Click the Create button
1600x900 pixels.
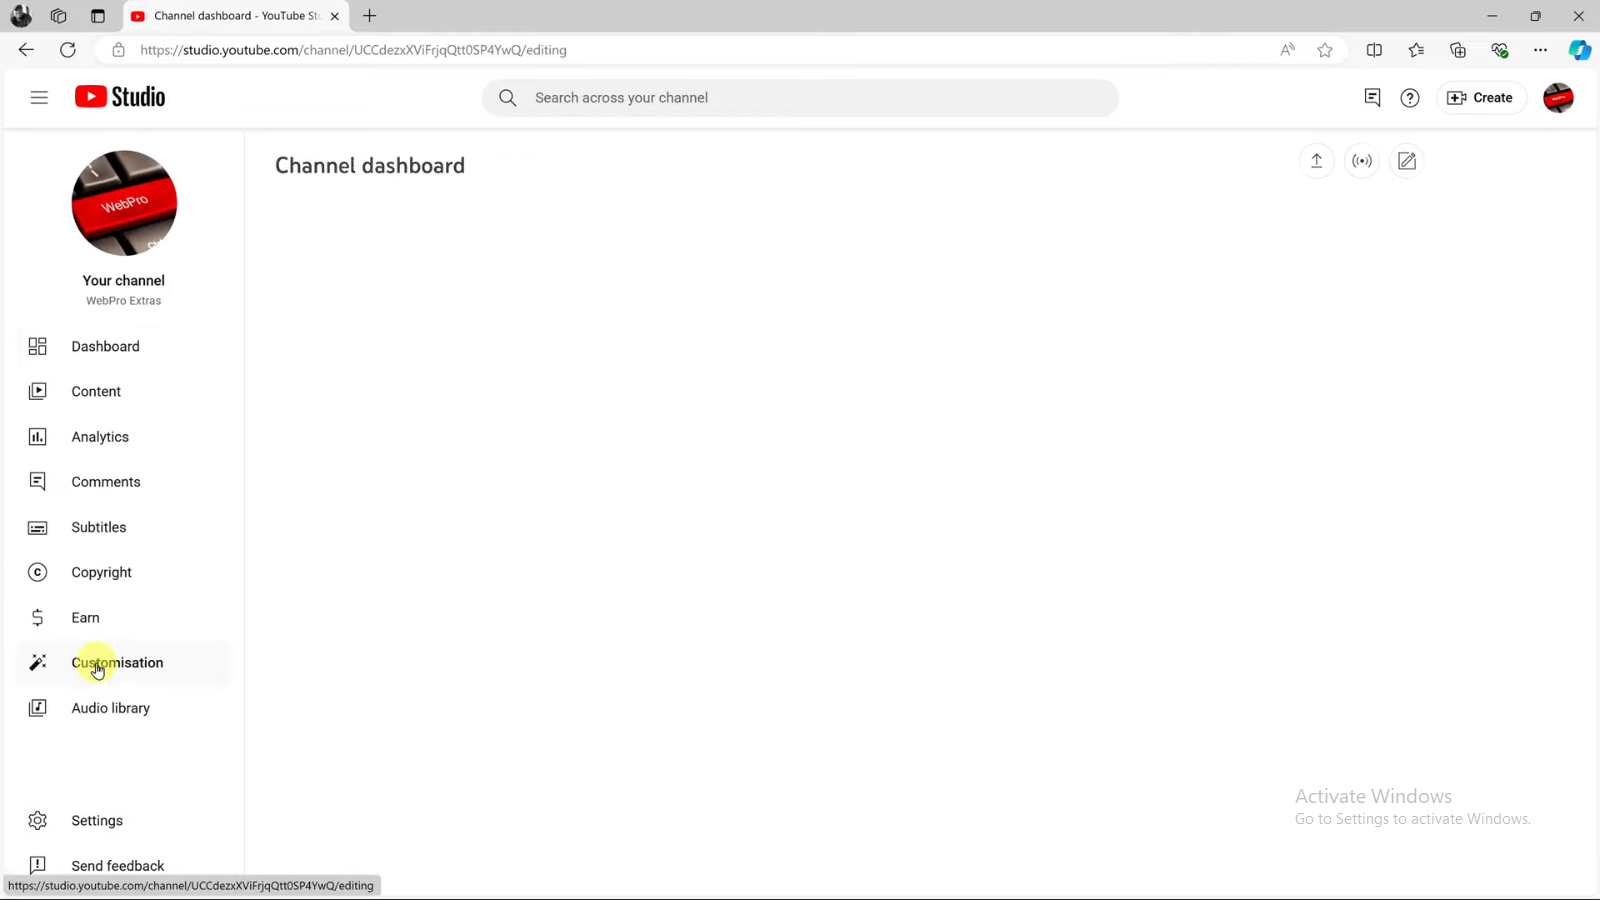click(1481, 98)
